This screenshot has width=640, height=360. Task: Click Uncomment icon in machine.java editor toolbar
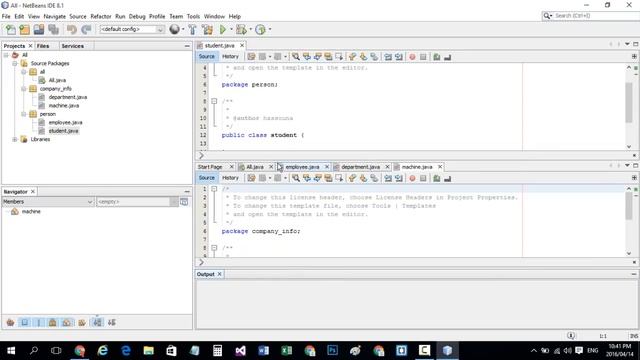447,178
